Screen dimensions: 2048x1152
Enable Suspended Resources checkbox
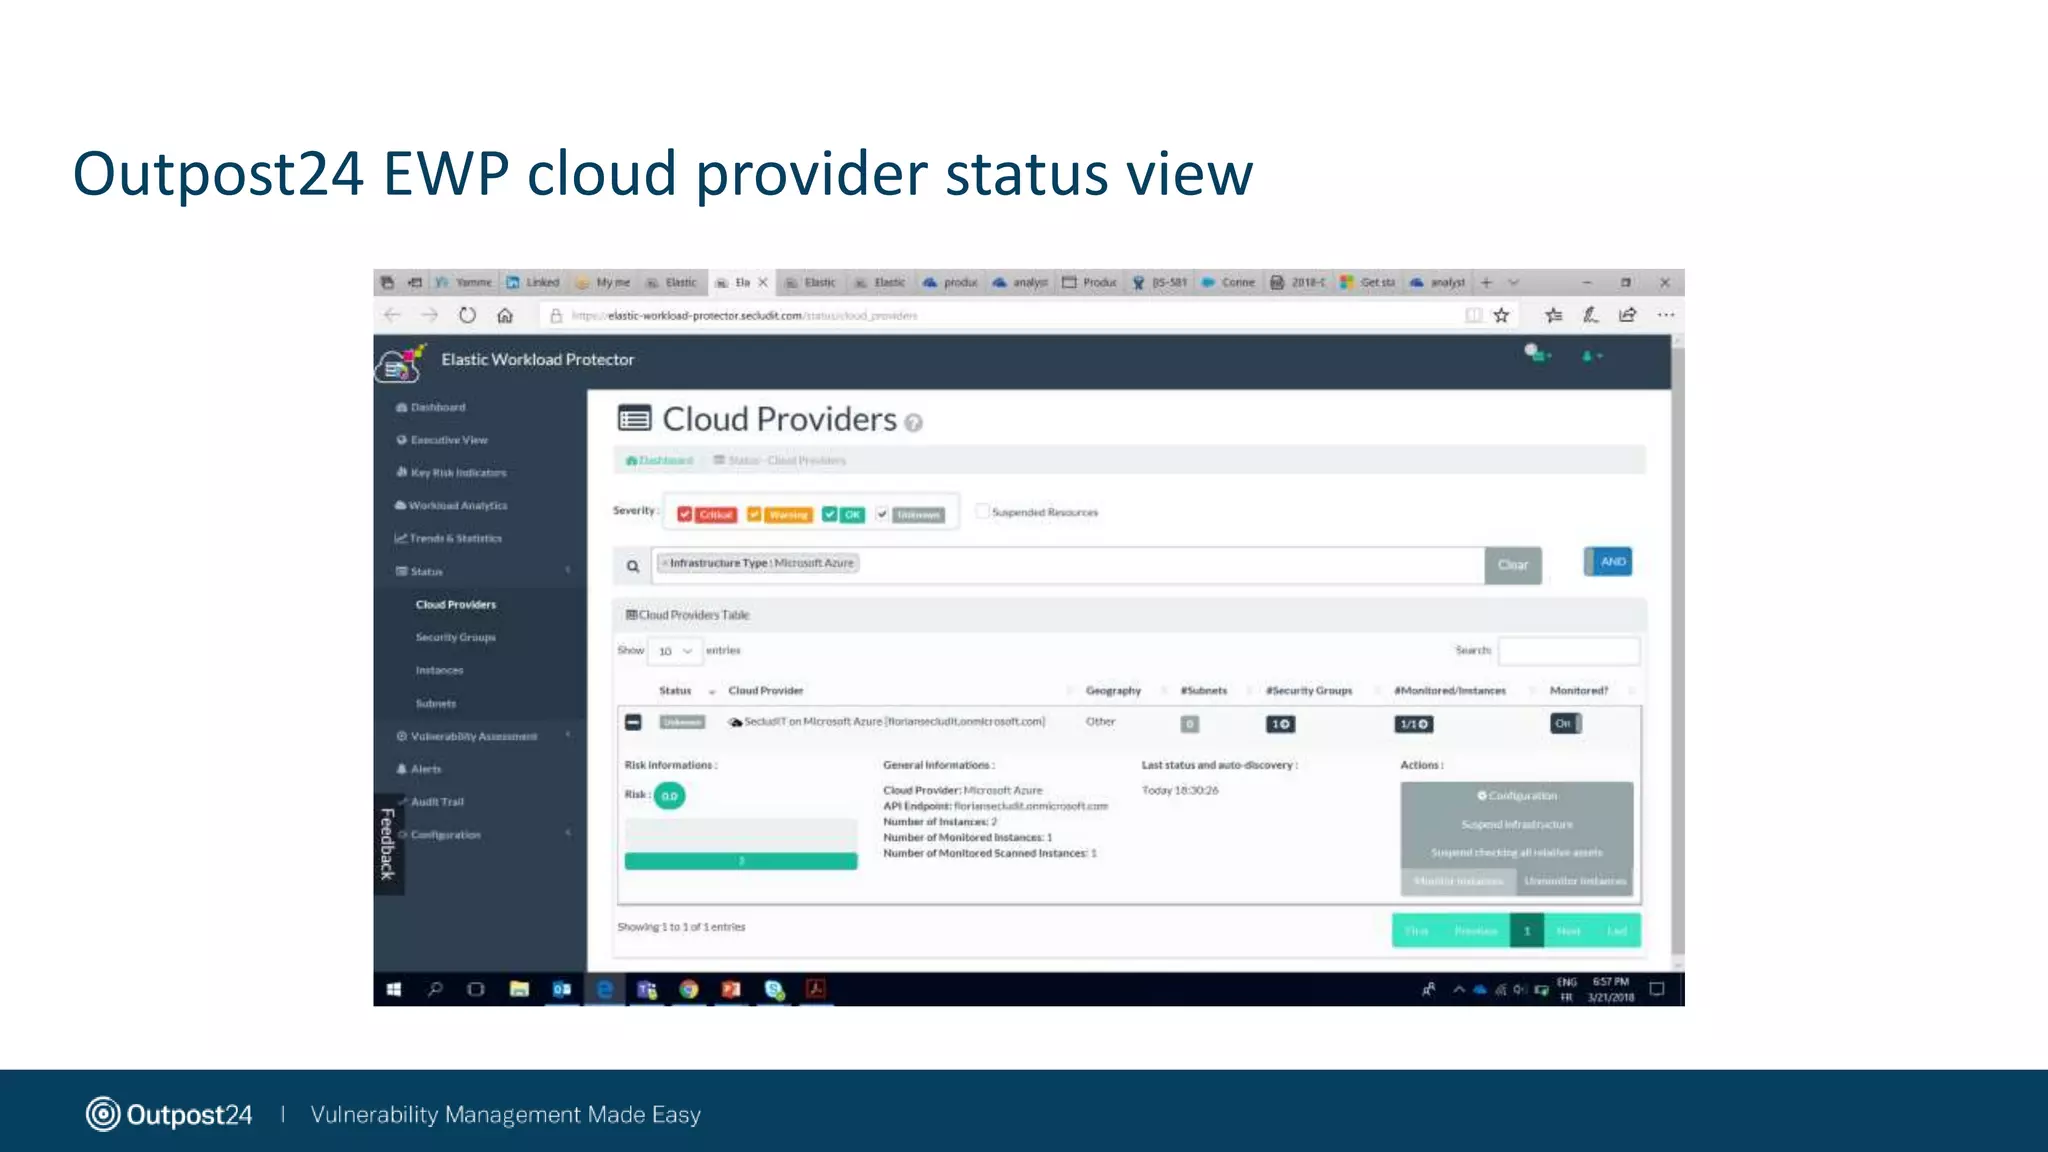(x=982, y=511)
